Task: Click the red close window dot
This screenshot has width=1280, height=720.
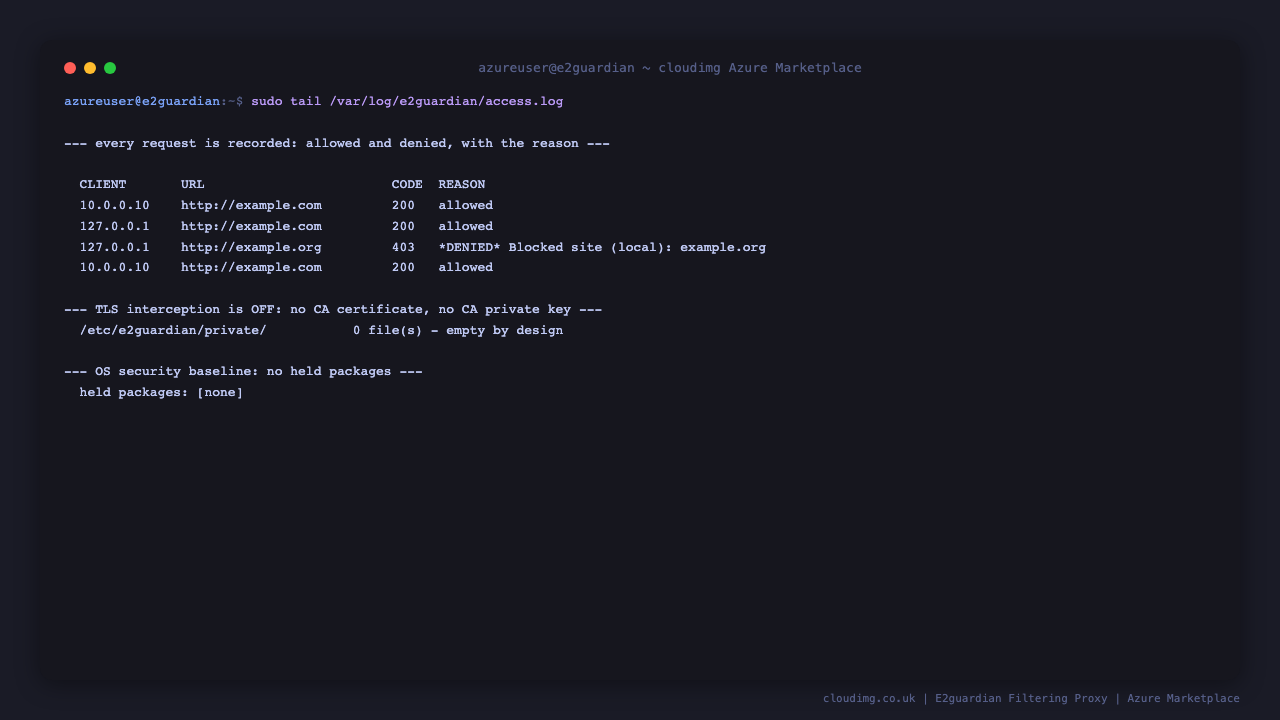Action: 70,68
